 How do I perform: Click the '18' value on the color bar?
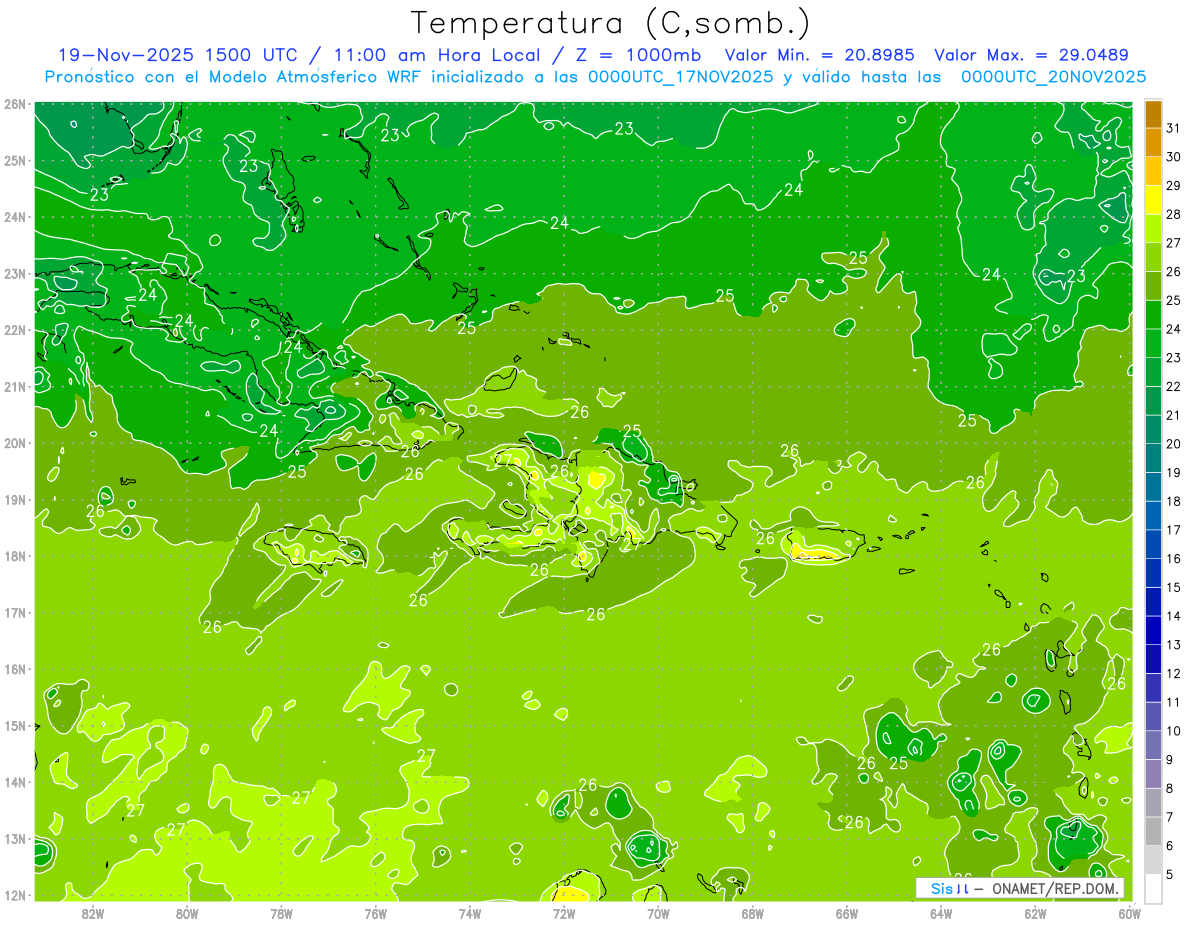click(x=1174, y=501)
